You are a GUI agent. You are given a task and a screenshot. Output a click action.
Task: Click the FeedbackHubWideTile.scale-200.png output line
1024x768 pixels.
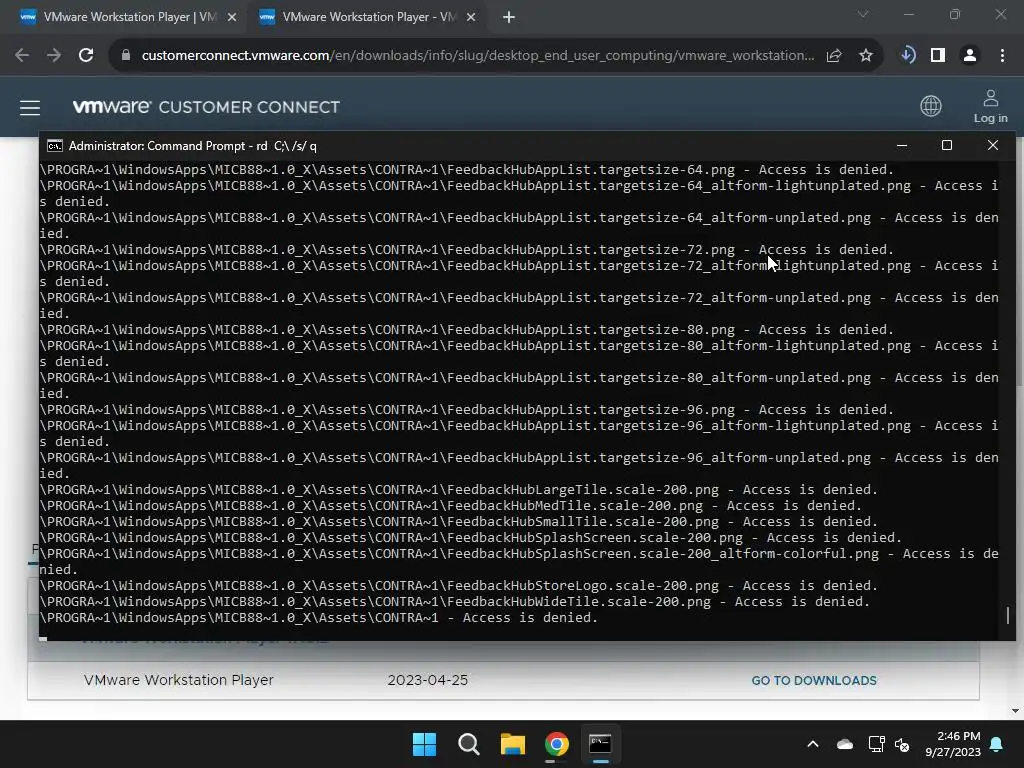455,601
